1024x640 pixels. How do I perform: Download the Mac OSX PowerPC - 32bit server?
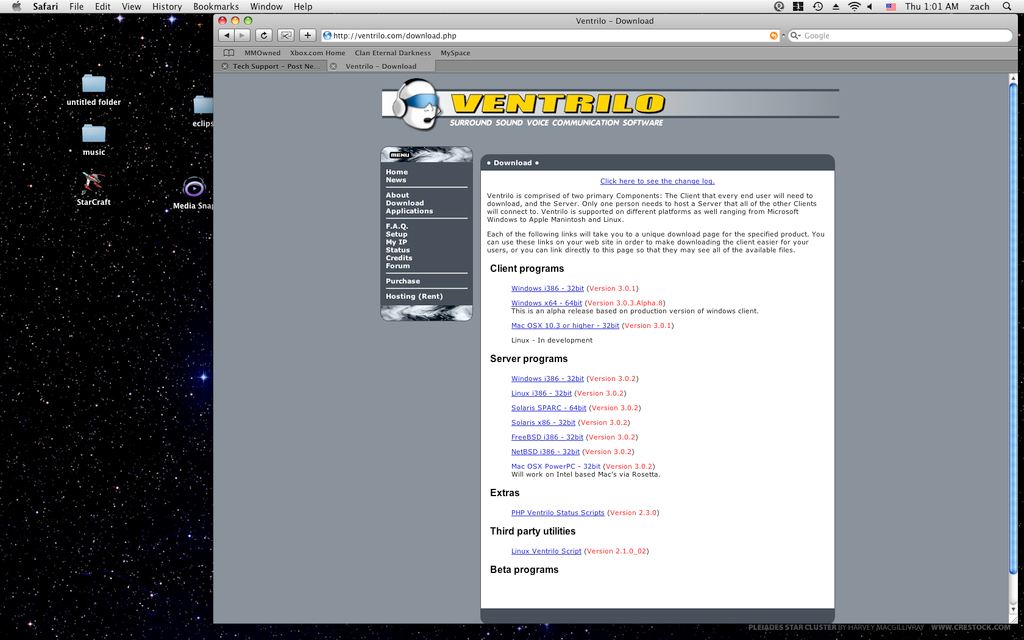coord(556,466)
